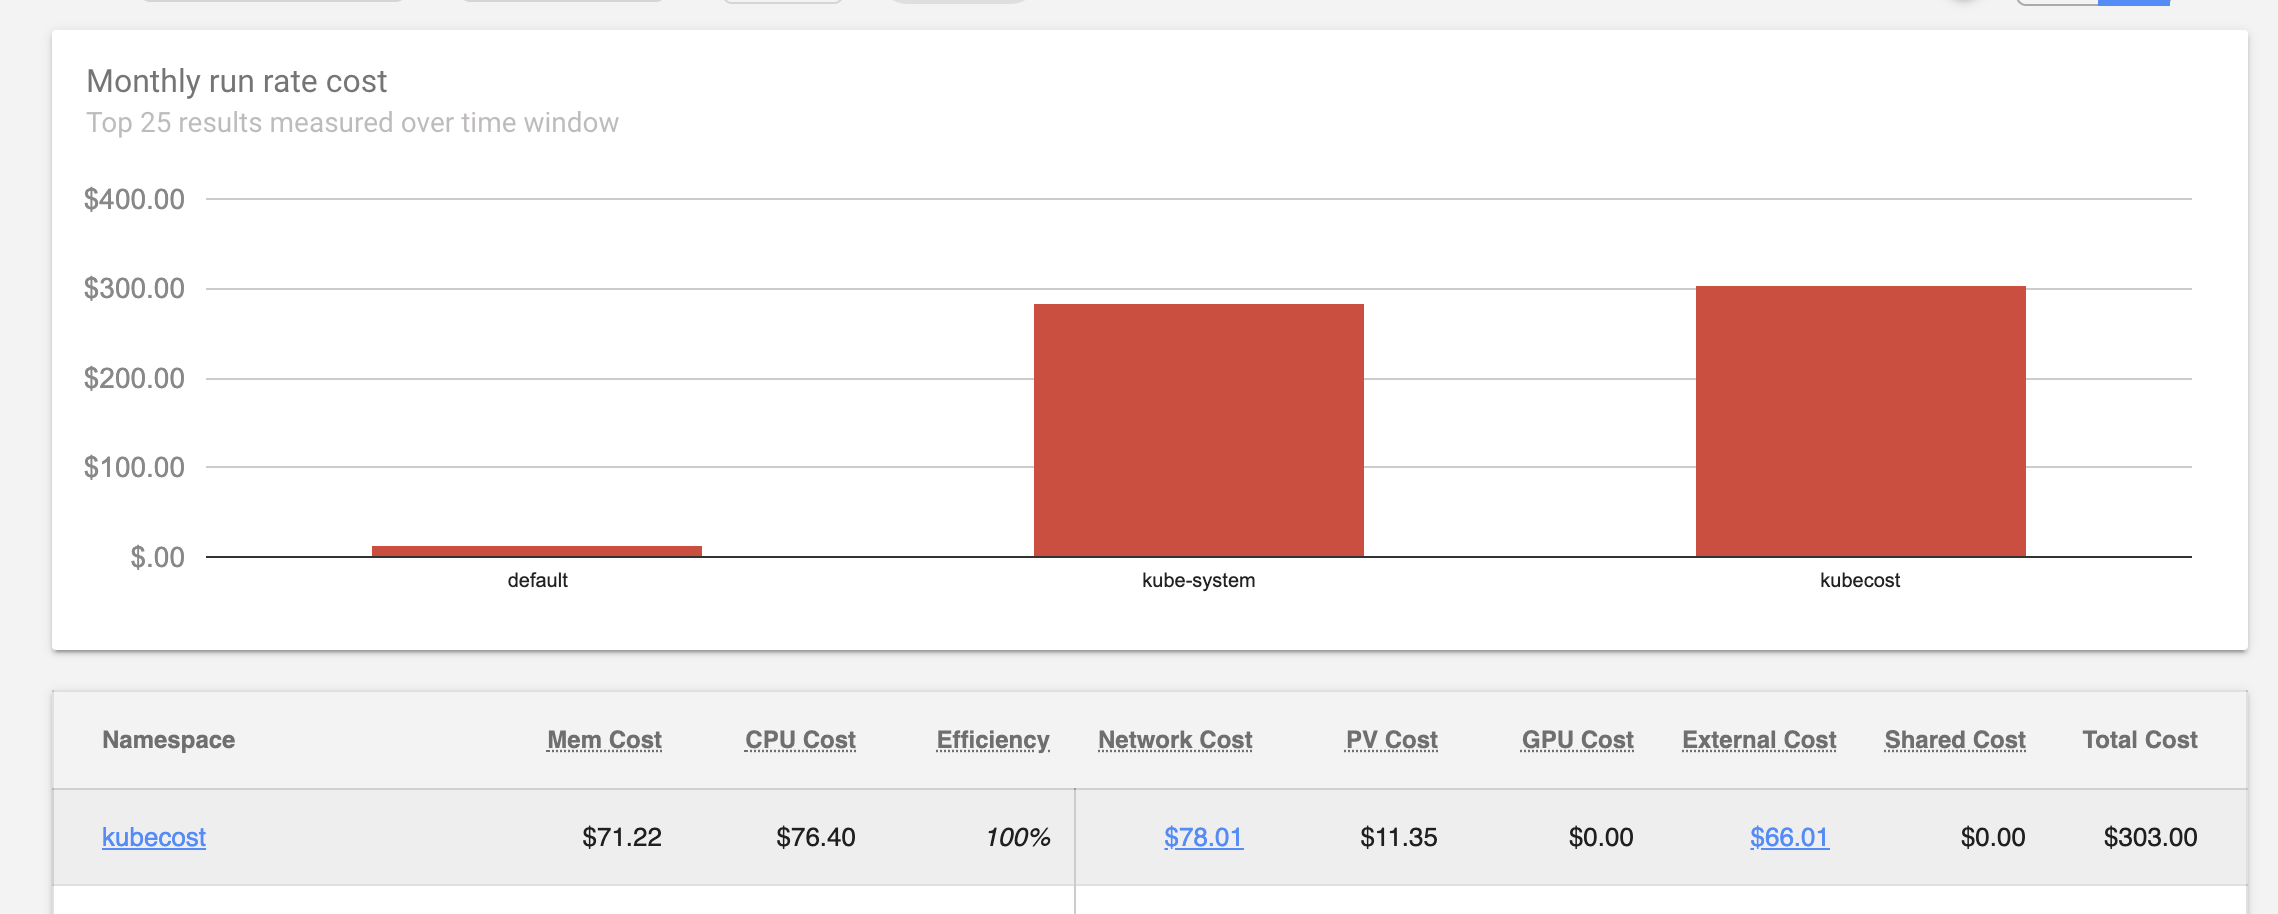Click the $100.00 y-axis label
Image resolution: width=2278 pixels, height=914 pixels.
point(134,467)
